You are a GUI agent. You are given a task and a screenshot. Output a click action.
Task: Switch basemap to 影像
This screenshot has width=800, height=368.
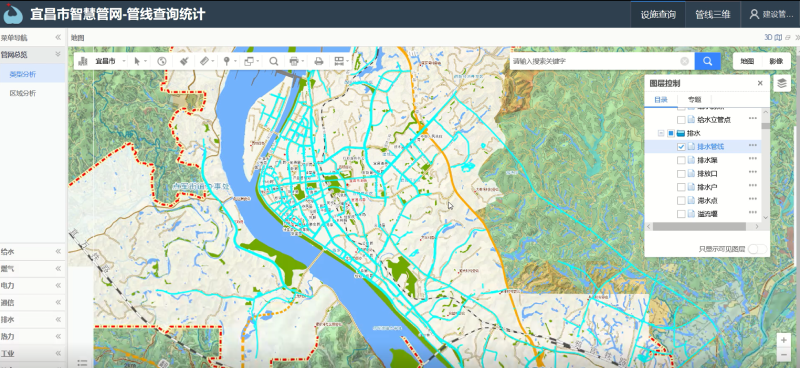[x=776, y=61]
